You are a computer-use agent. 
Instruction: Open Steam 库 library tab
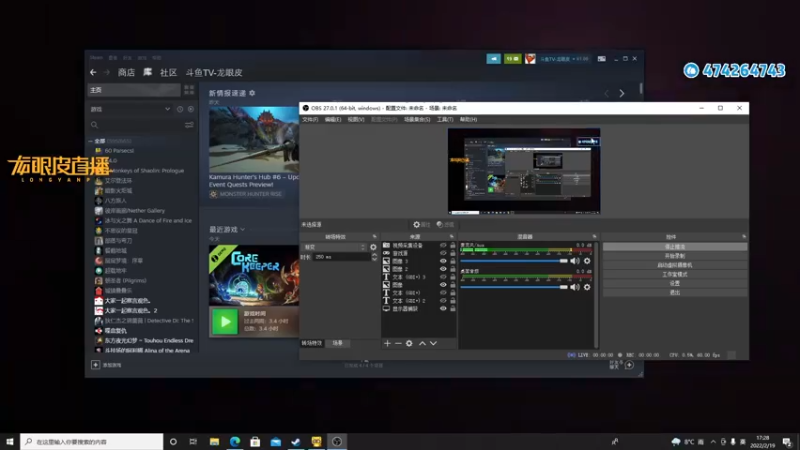point(147,72)
